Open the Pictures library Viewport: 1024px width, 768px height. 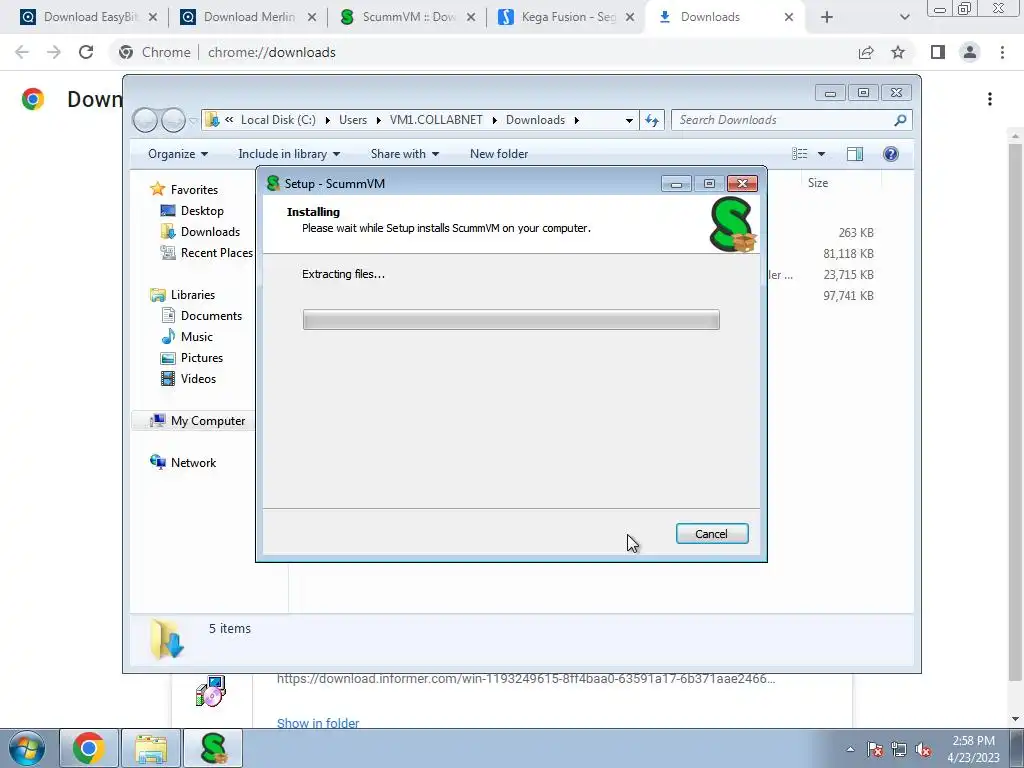[x=202, y=357]
